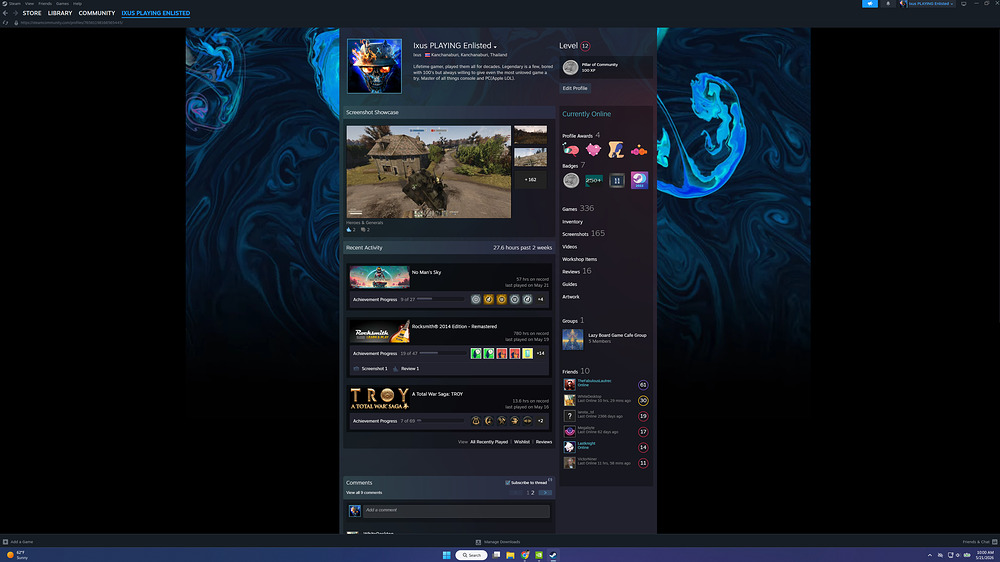1000x562 pixels.
Task: Open the Windows Start button
Action: (446, 555)
